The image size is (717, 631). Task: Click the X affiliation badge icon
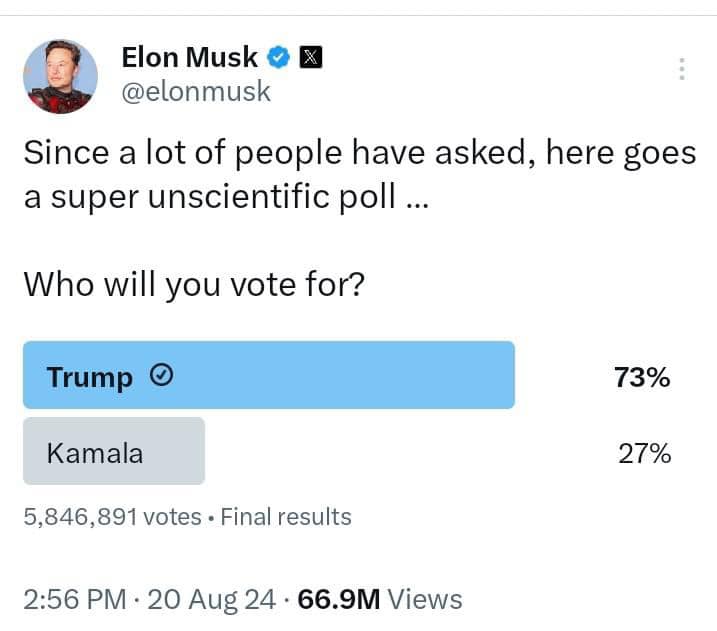310,58
